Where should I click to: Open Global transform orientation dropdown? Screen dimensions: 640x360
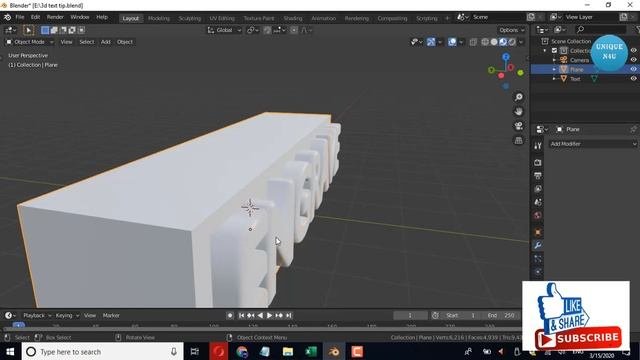[224, 30]
